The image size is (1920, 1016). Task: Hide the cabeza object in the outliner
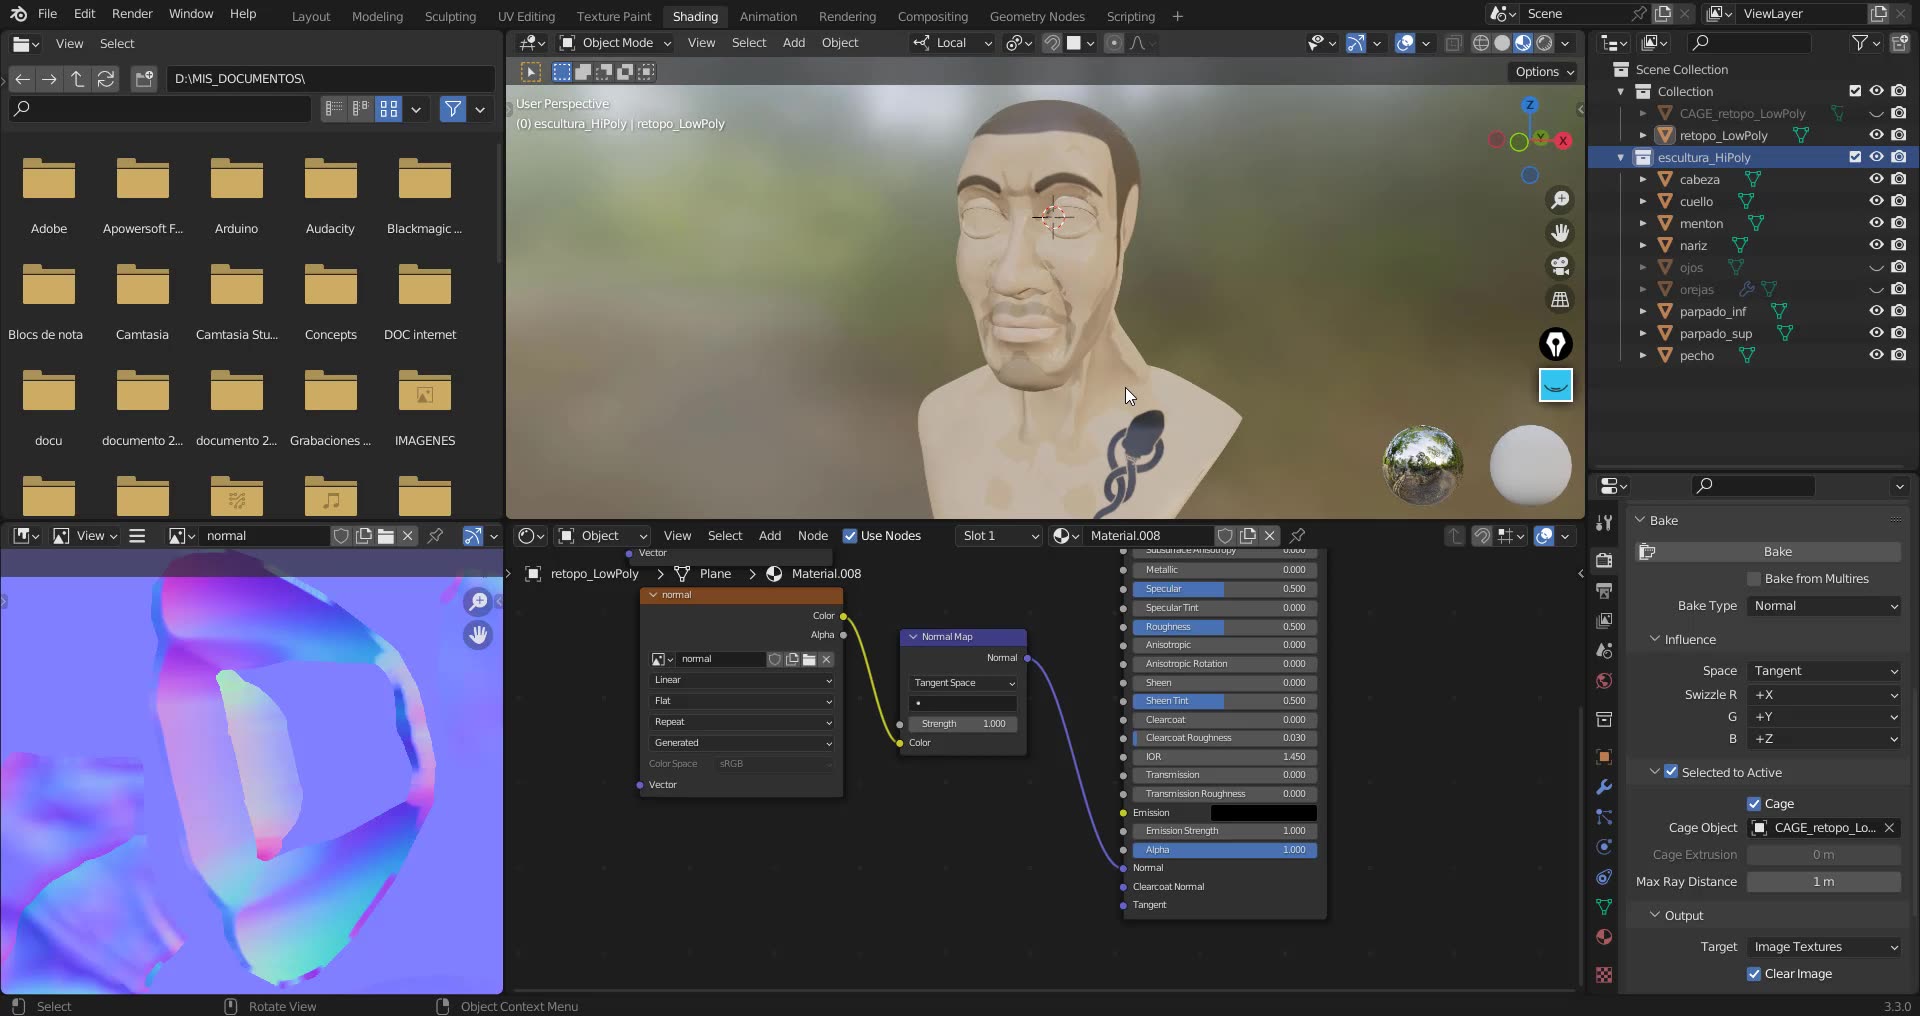pyautogui.click(x=1876, y=179)
